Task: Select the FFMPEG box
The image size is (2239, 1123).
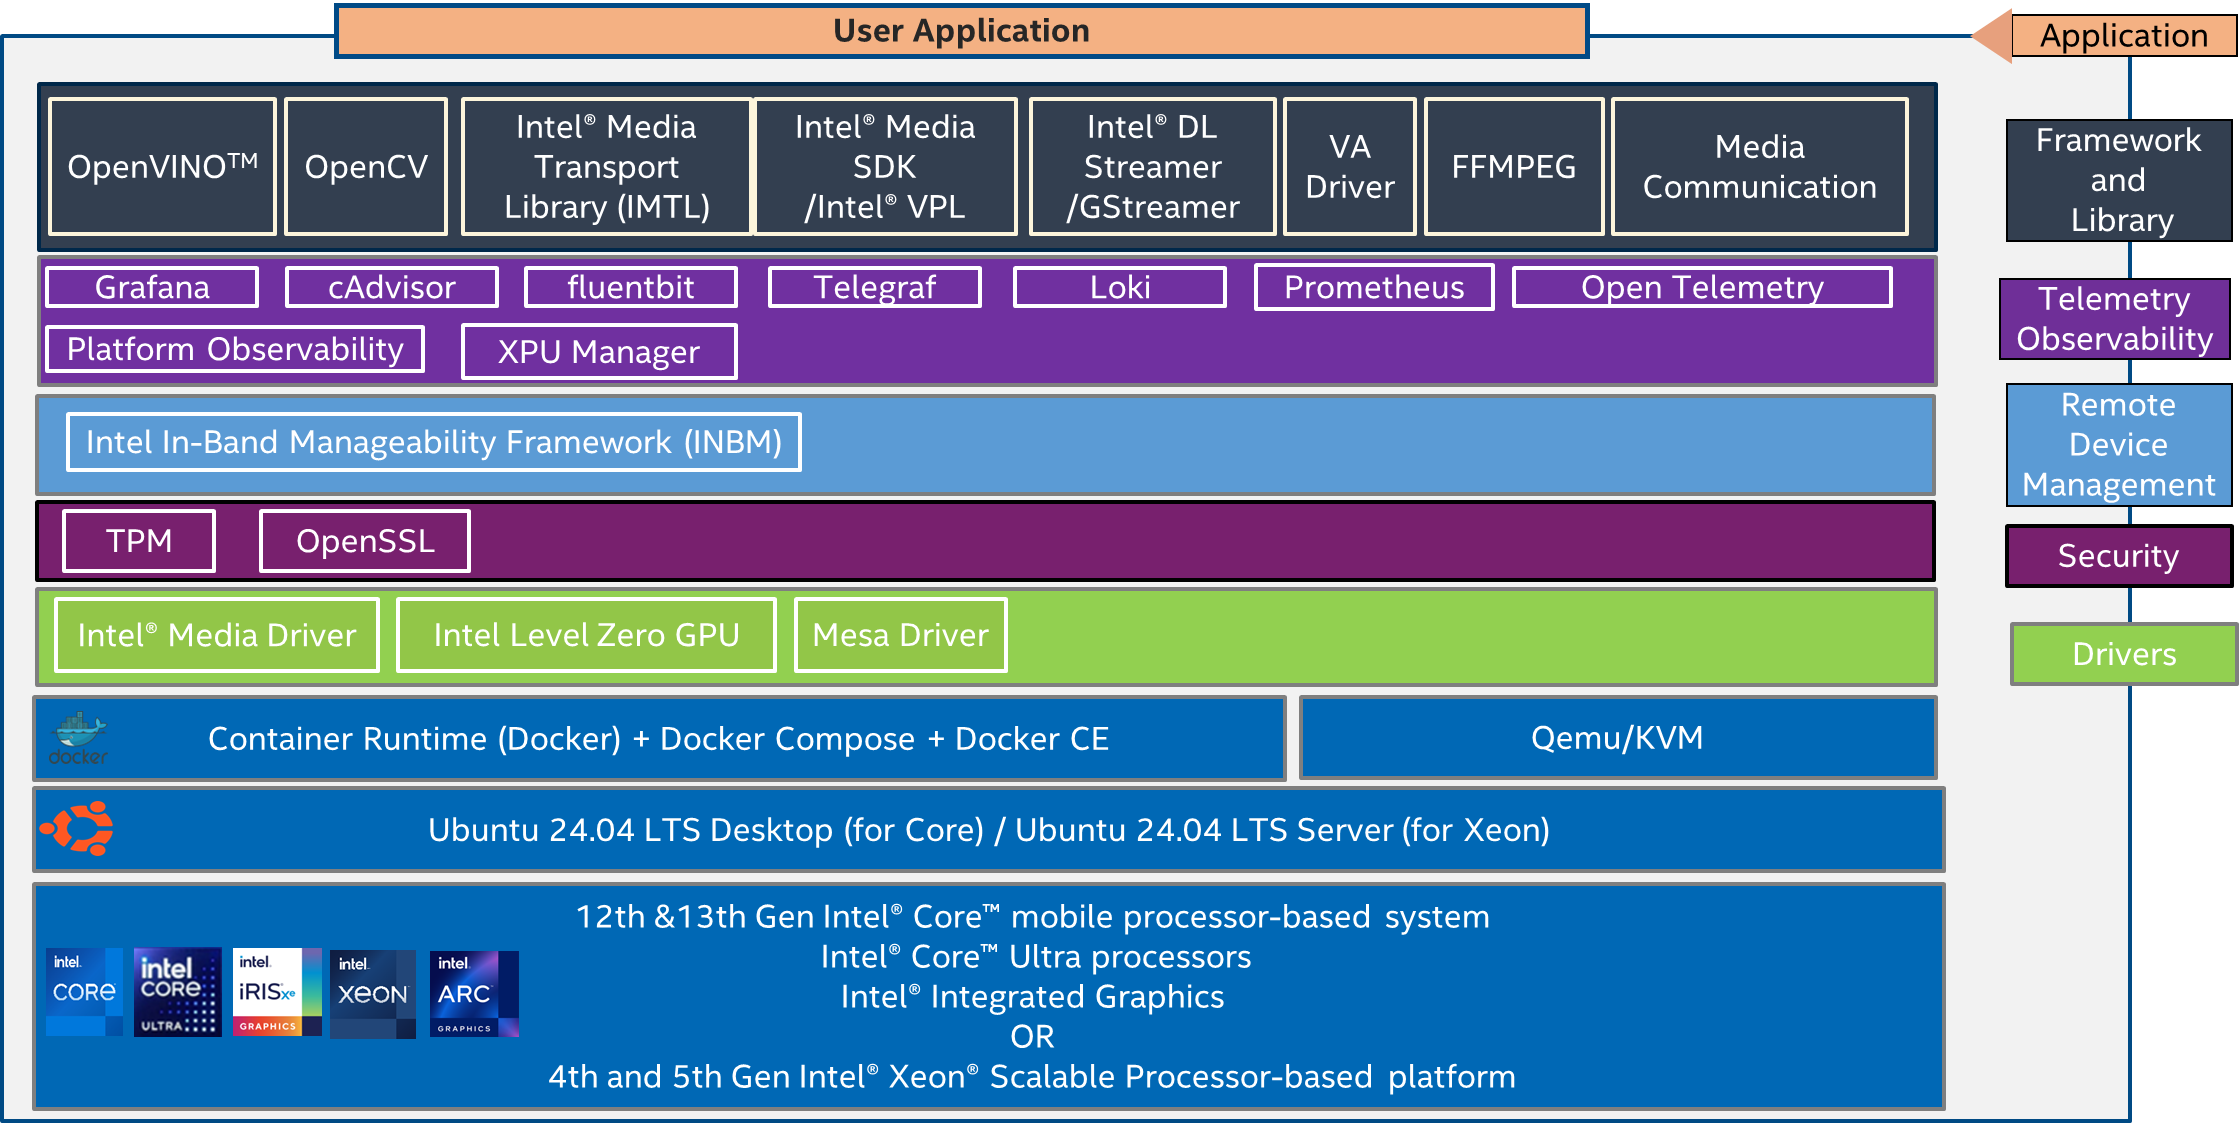Action: pos(1514,166)
